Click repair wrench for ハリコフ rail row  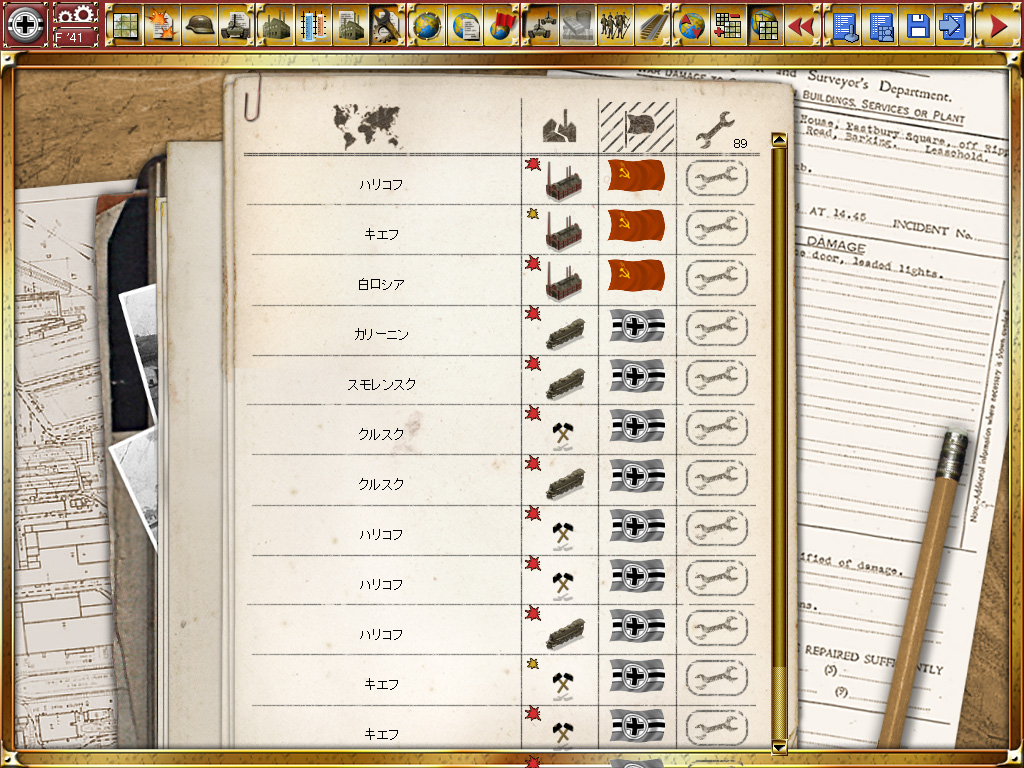[x=716, y=628]
